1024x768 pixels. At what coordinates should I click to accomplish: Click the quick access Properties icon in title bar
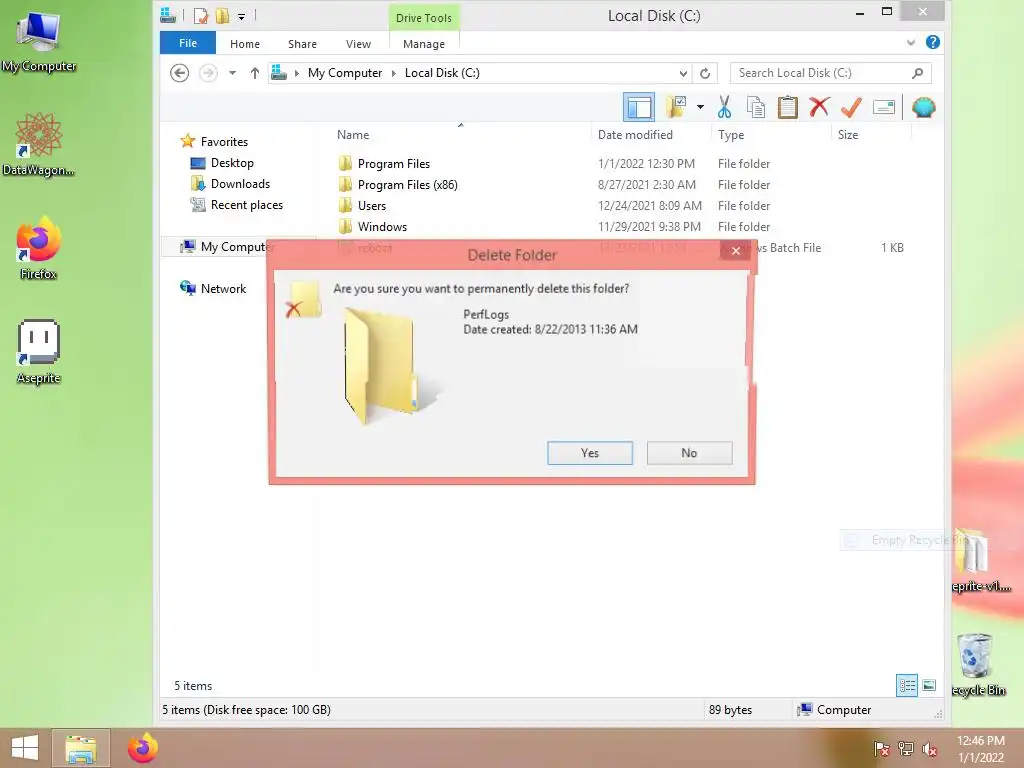[200, 15]
